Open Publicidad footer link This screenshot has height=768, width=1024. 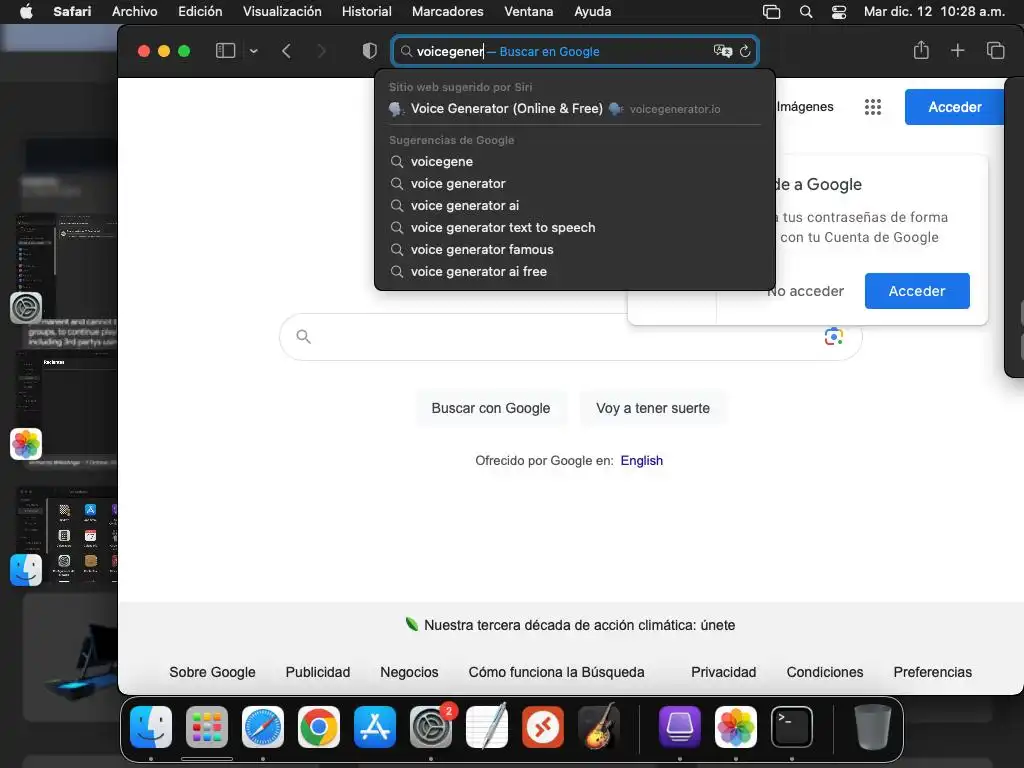(317, 672)
